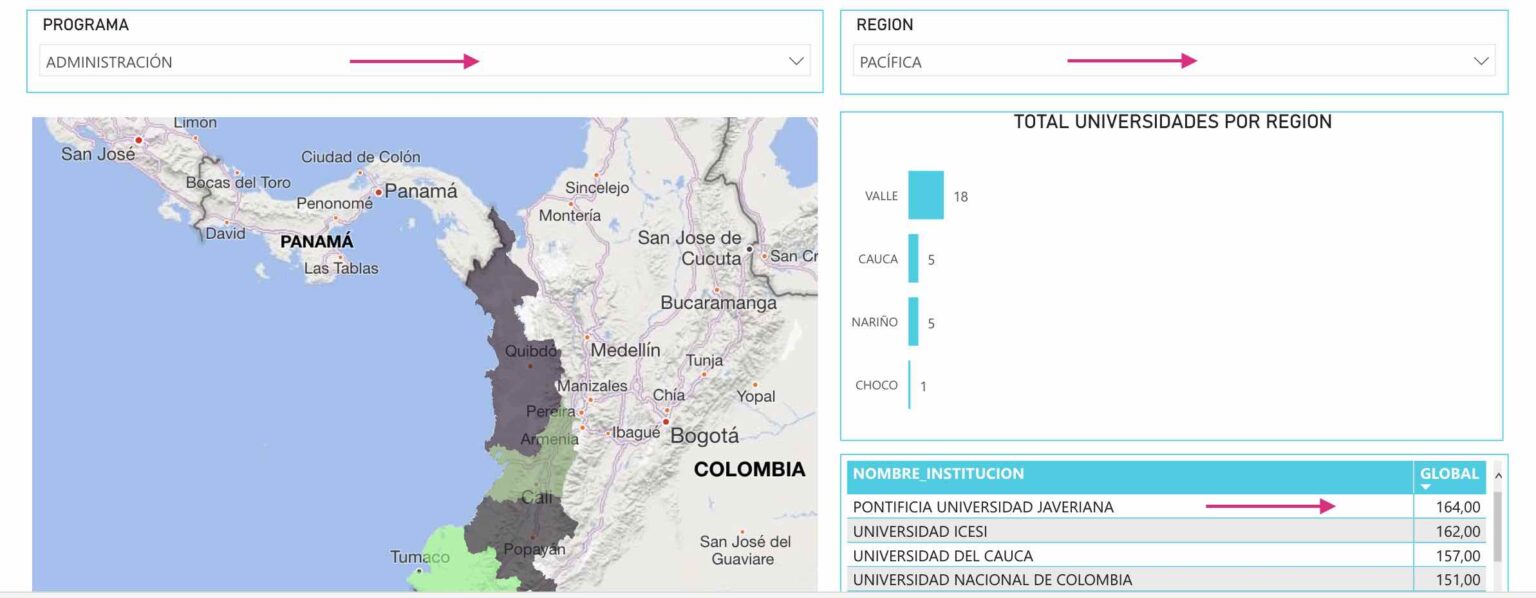The width and height of the screenshot is (1536, 598).
Task: Expand the REGION dropdown chevron
Action: (1481, 61)
